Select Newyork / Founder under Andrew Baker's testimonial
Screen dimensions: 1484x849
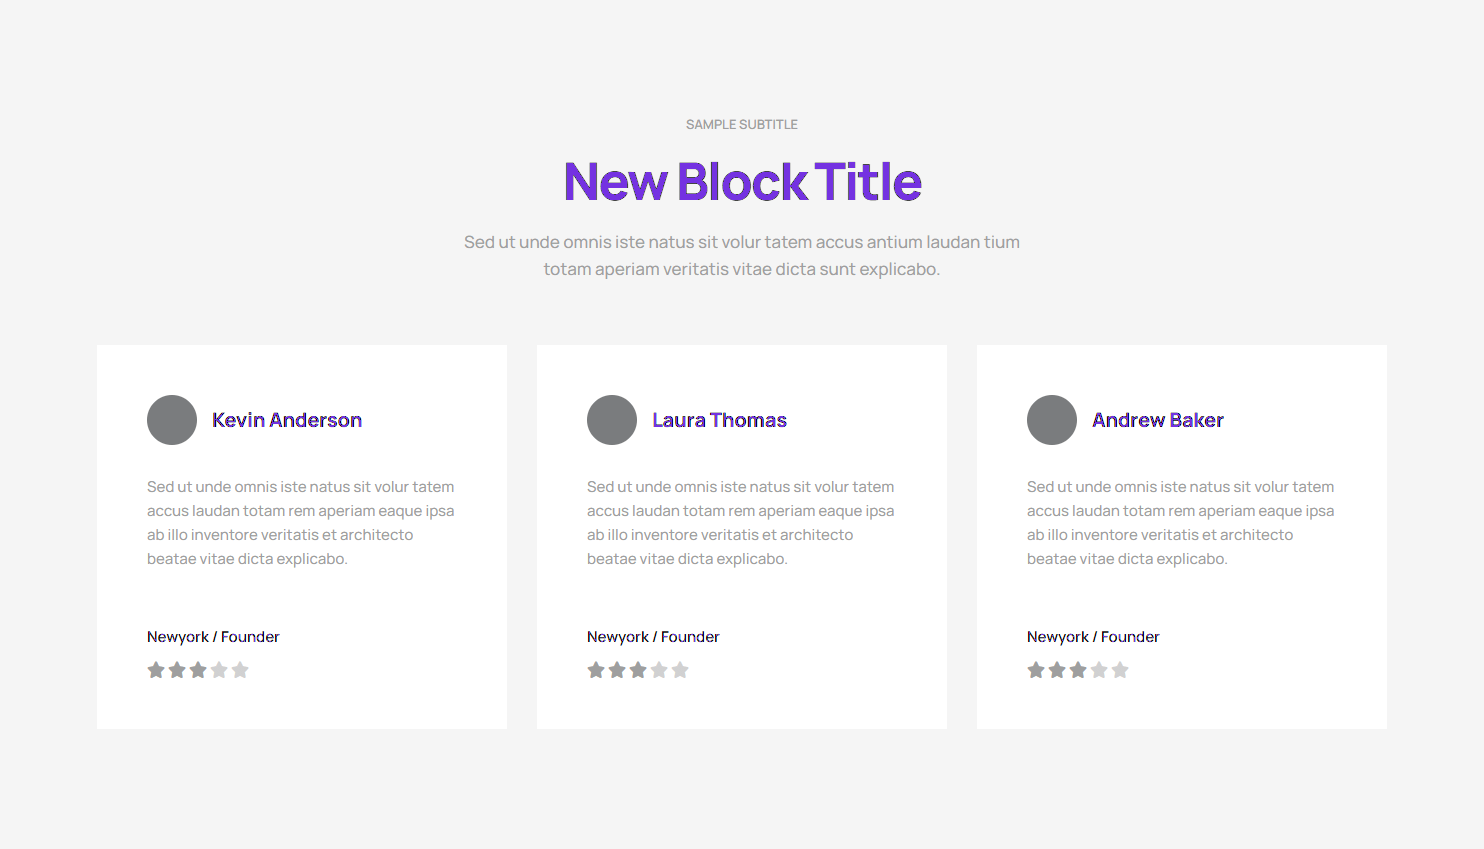point(1093,637)
